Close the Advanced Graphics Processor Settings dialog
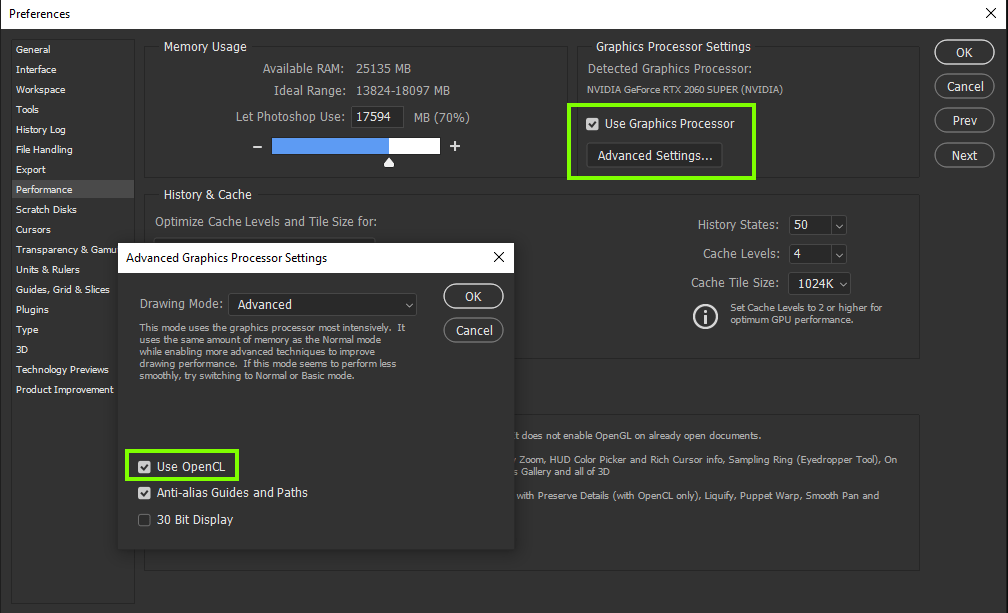The width and height of the screenshot is (1008, 613). (498, 257)
